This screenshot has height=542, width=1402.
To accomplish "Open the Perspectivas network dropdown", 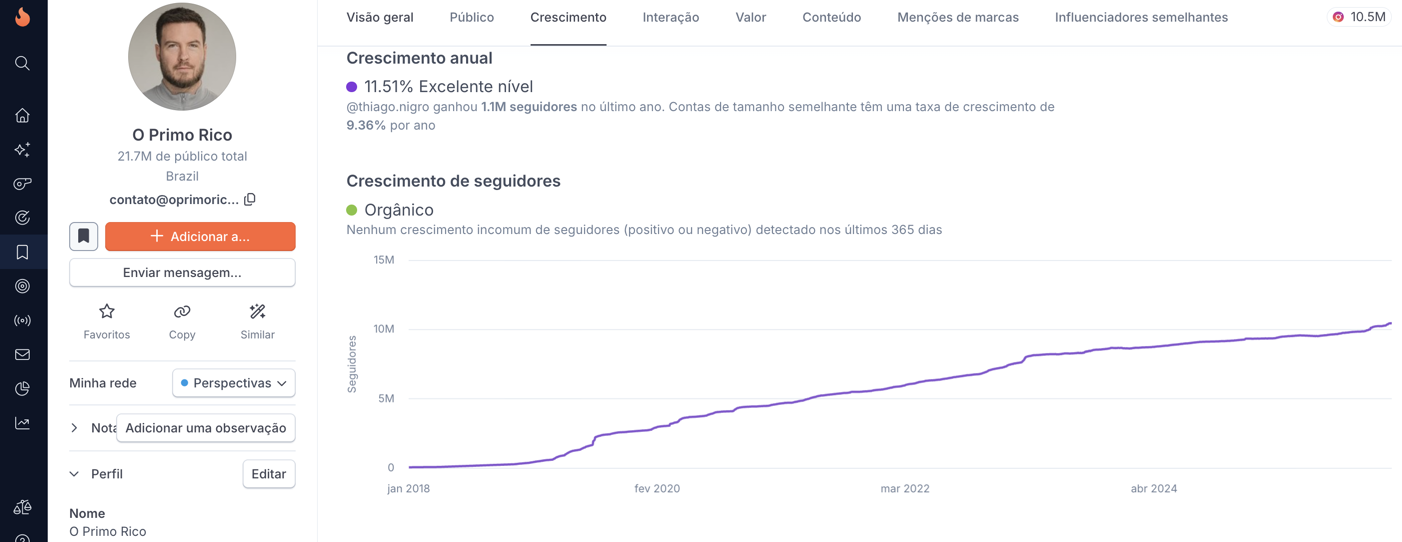I will coord(234,383).
